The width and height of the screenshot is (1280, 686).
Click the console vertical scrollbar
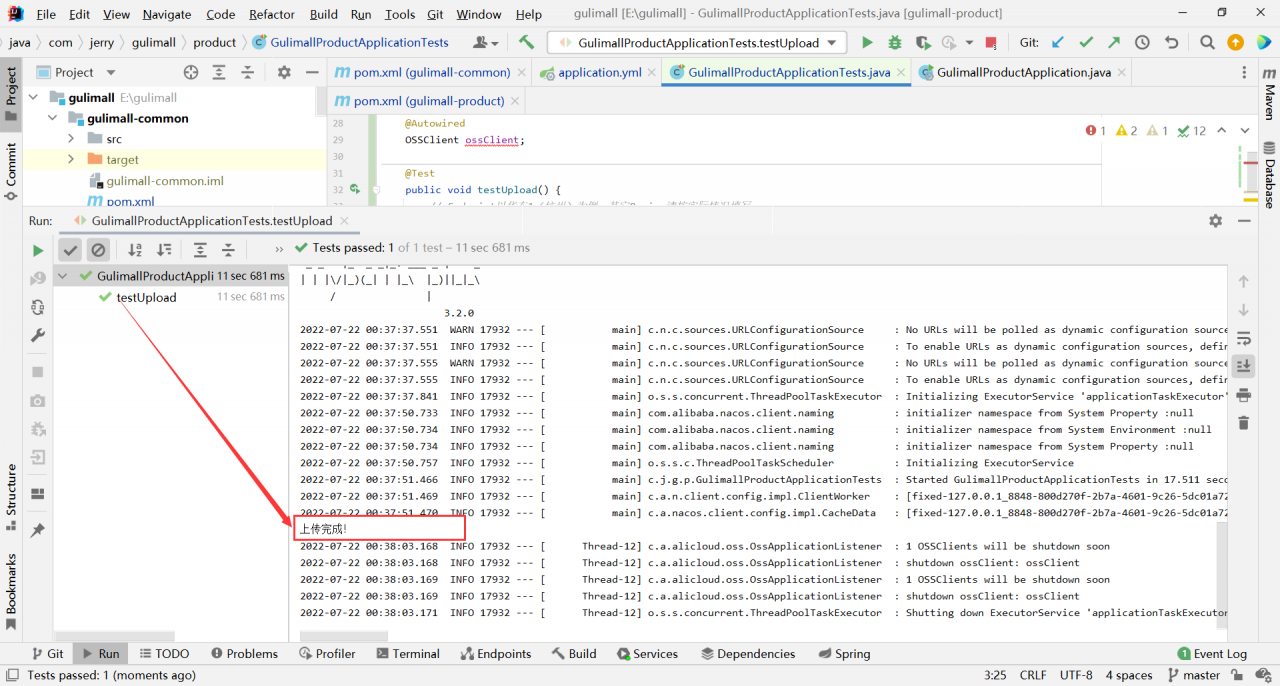click(1223, 575)
